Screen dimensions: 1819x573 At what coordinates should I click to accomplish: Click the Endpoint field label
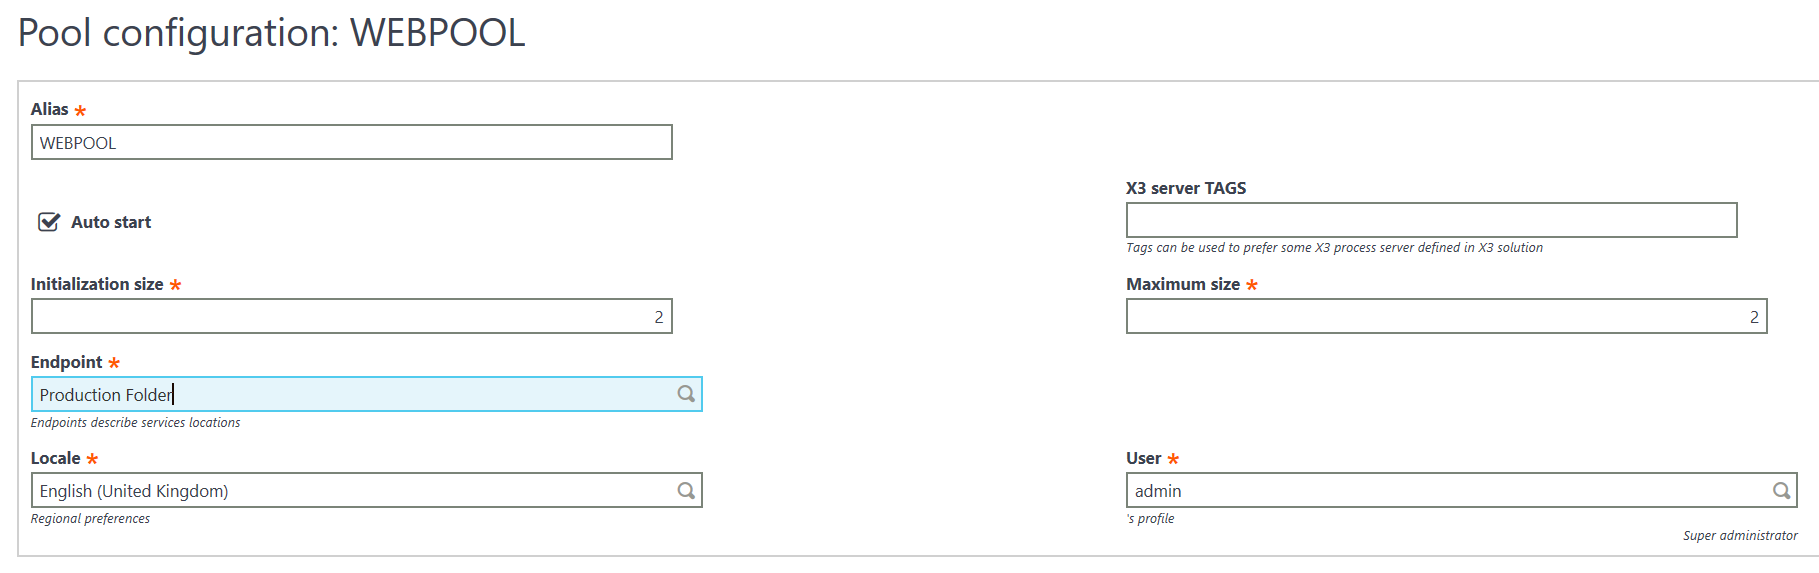[66, 362]
